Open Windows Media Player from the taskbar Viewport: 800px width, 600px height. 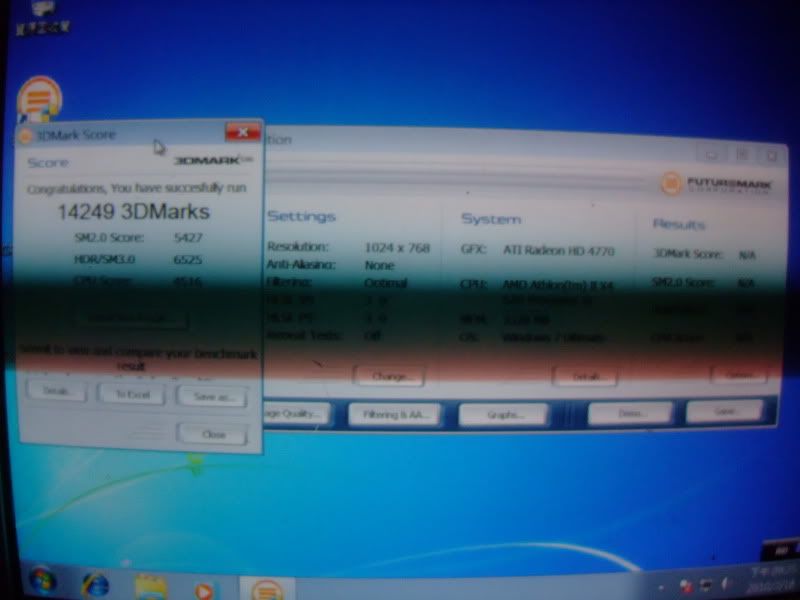point(204,591)
